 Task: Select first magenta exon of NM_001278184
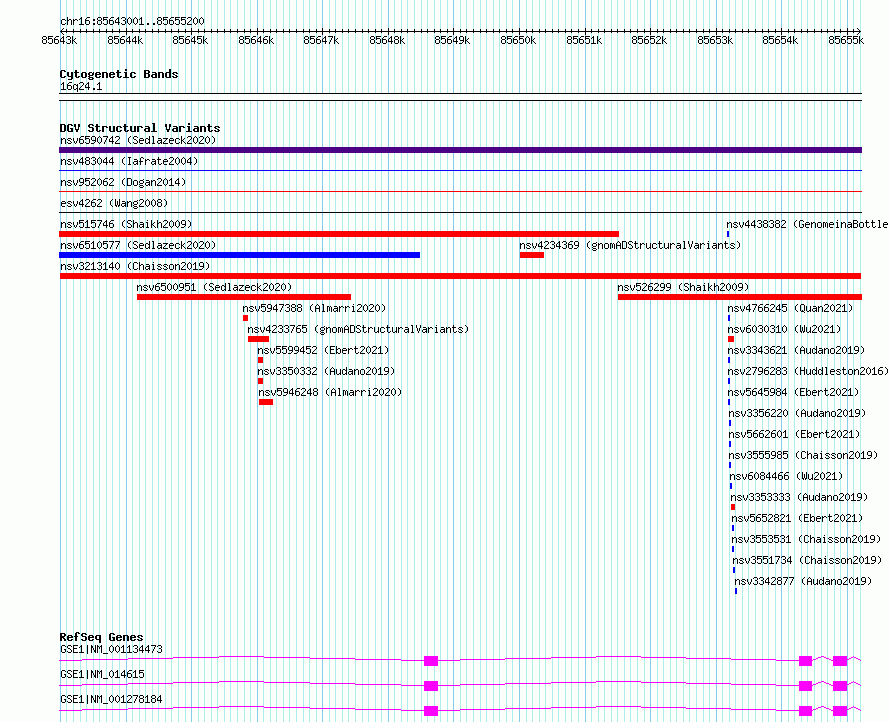pos(431,711)
